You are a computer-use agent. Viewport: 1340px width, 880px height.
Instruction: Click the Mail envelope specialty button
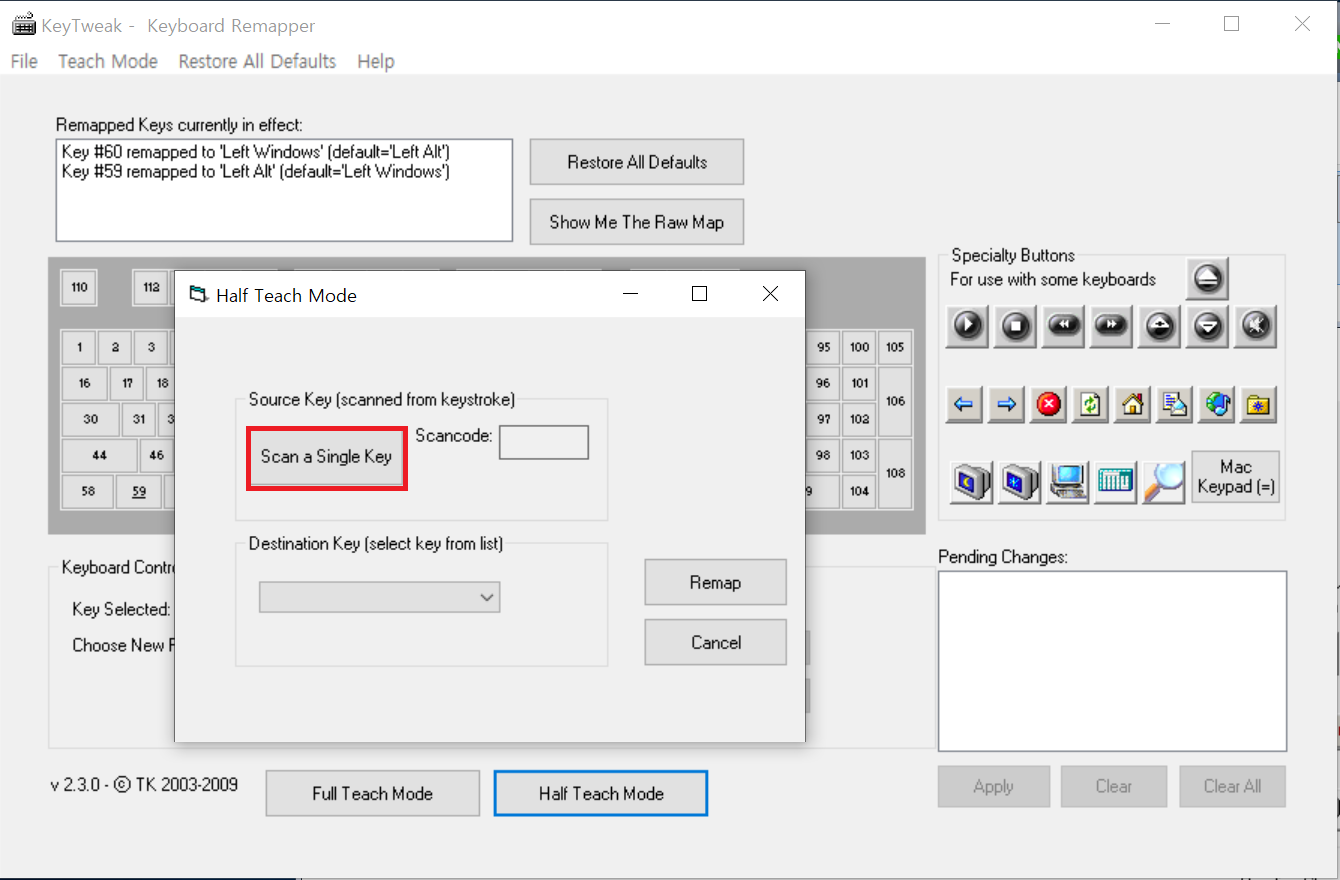tap(1174, 404)
